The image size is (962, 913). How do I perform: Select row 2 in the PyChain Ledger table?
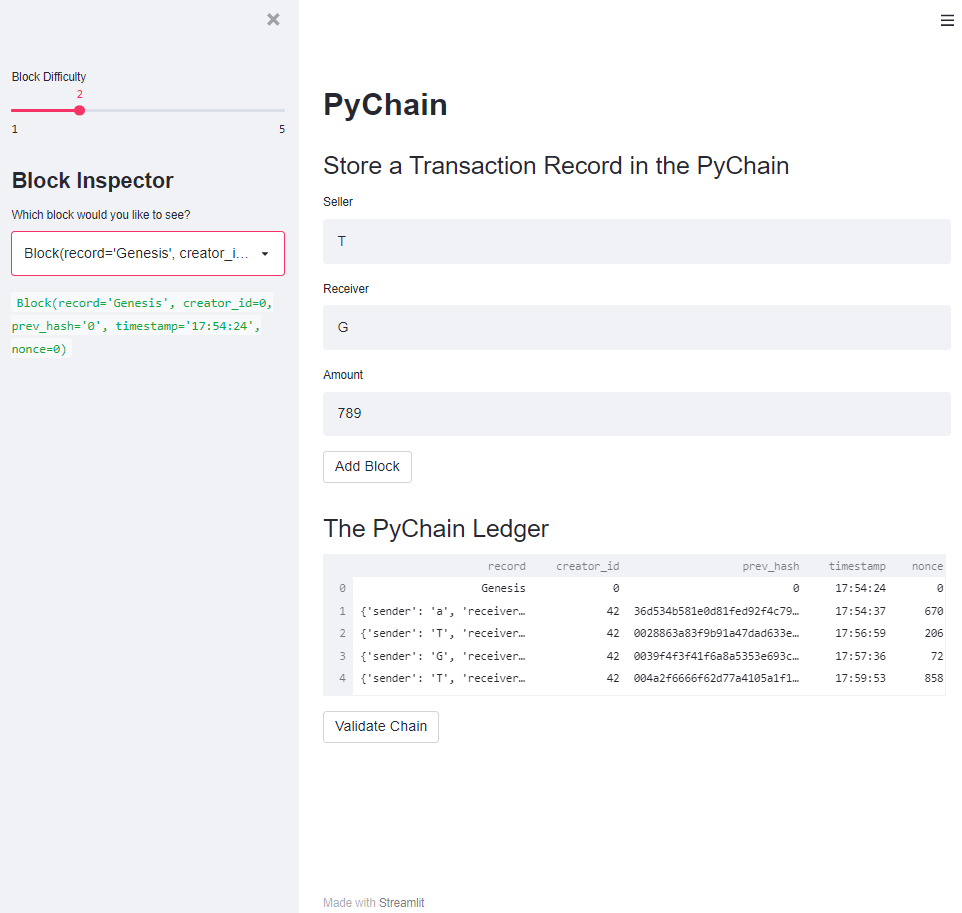(636, 633)
